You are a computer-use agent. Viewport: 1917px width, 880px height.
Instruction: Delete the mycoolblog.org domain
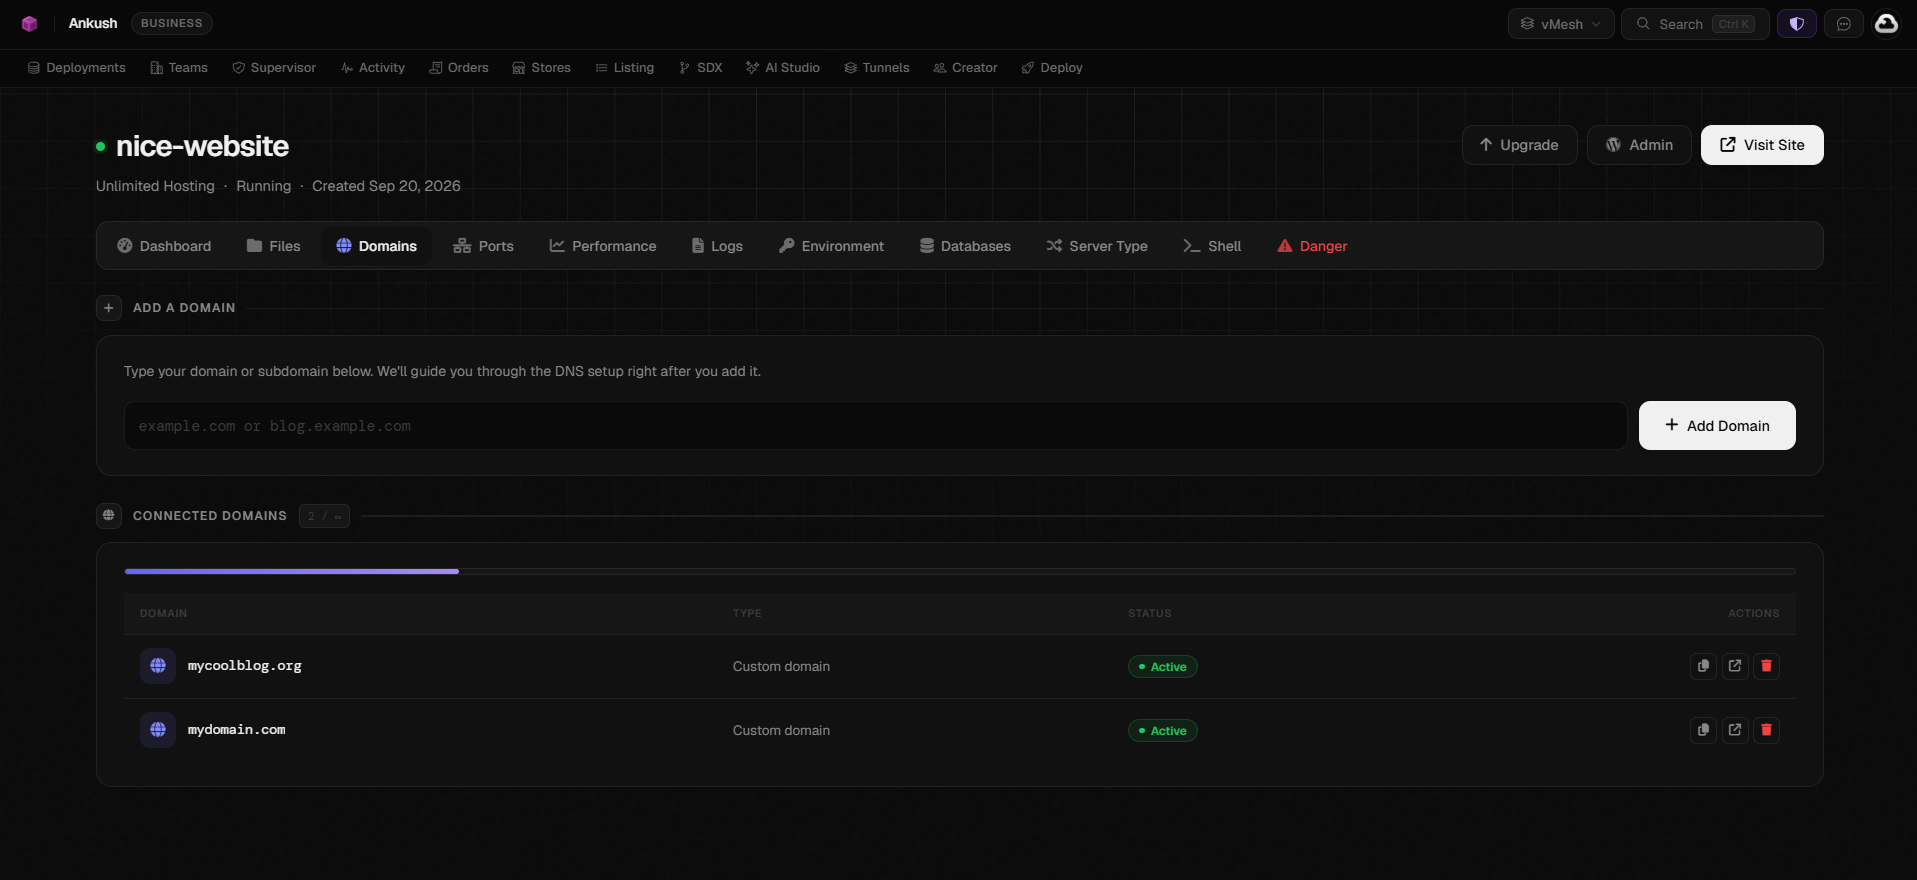1767,666
